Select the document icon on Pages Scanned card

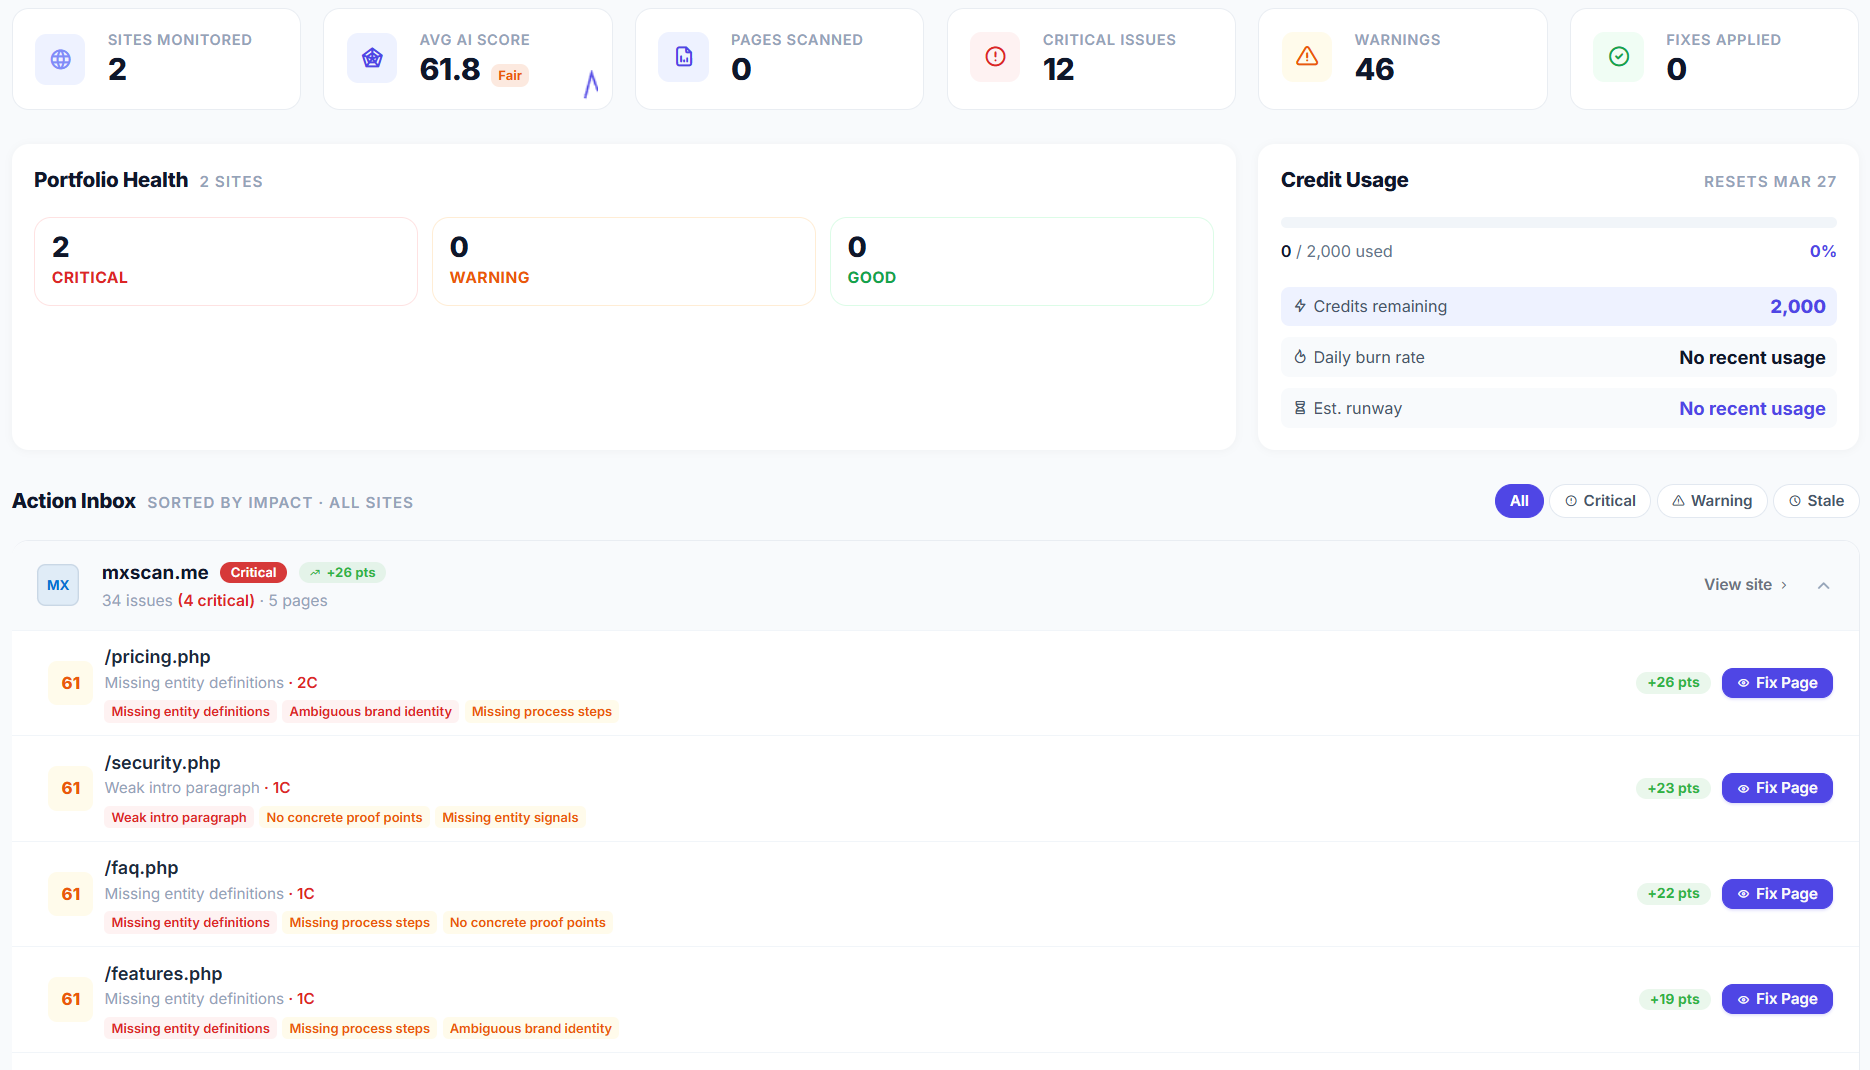coord(683,57)
